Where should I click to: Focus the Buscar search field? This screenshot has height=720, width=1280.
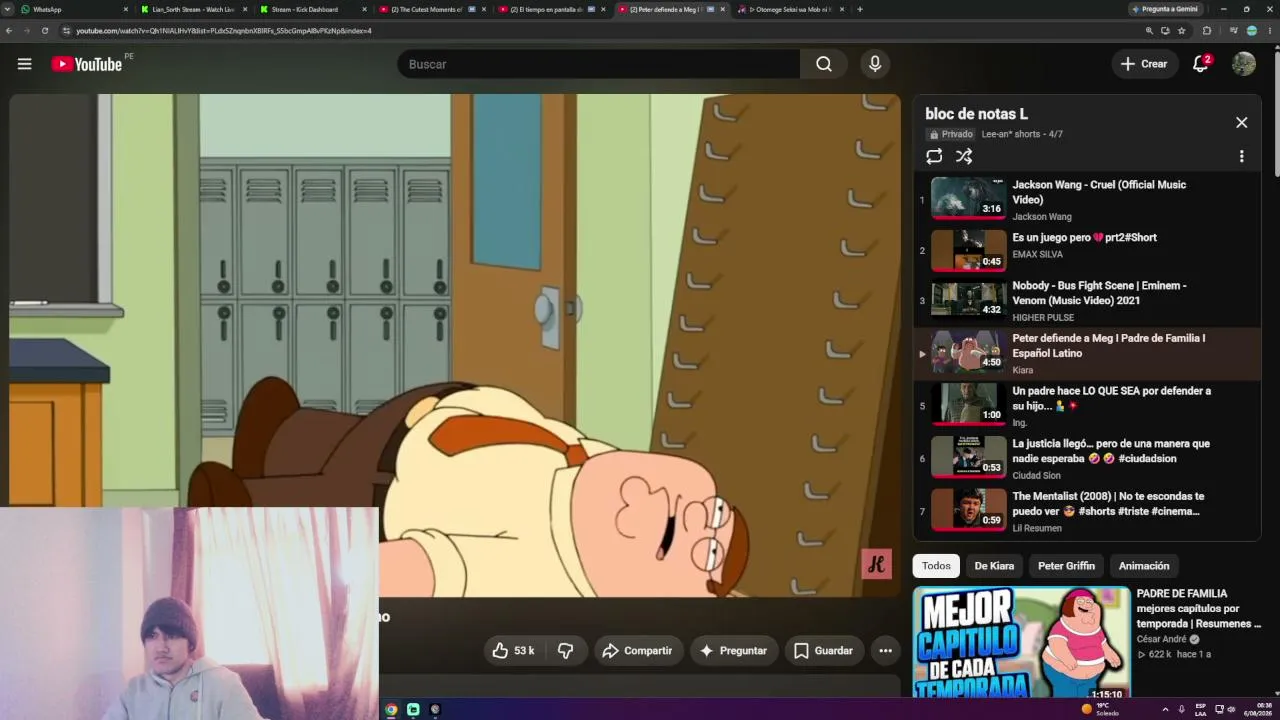598,64
